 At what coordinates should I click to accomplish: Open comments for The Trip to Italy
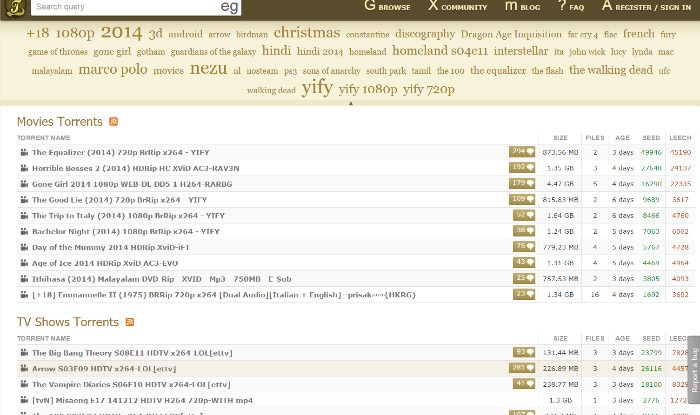point(524,215)
